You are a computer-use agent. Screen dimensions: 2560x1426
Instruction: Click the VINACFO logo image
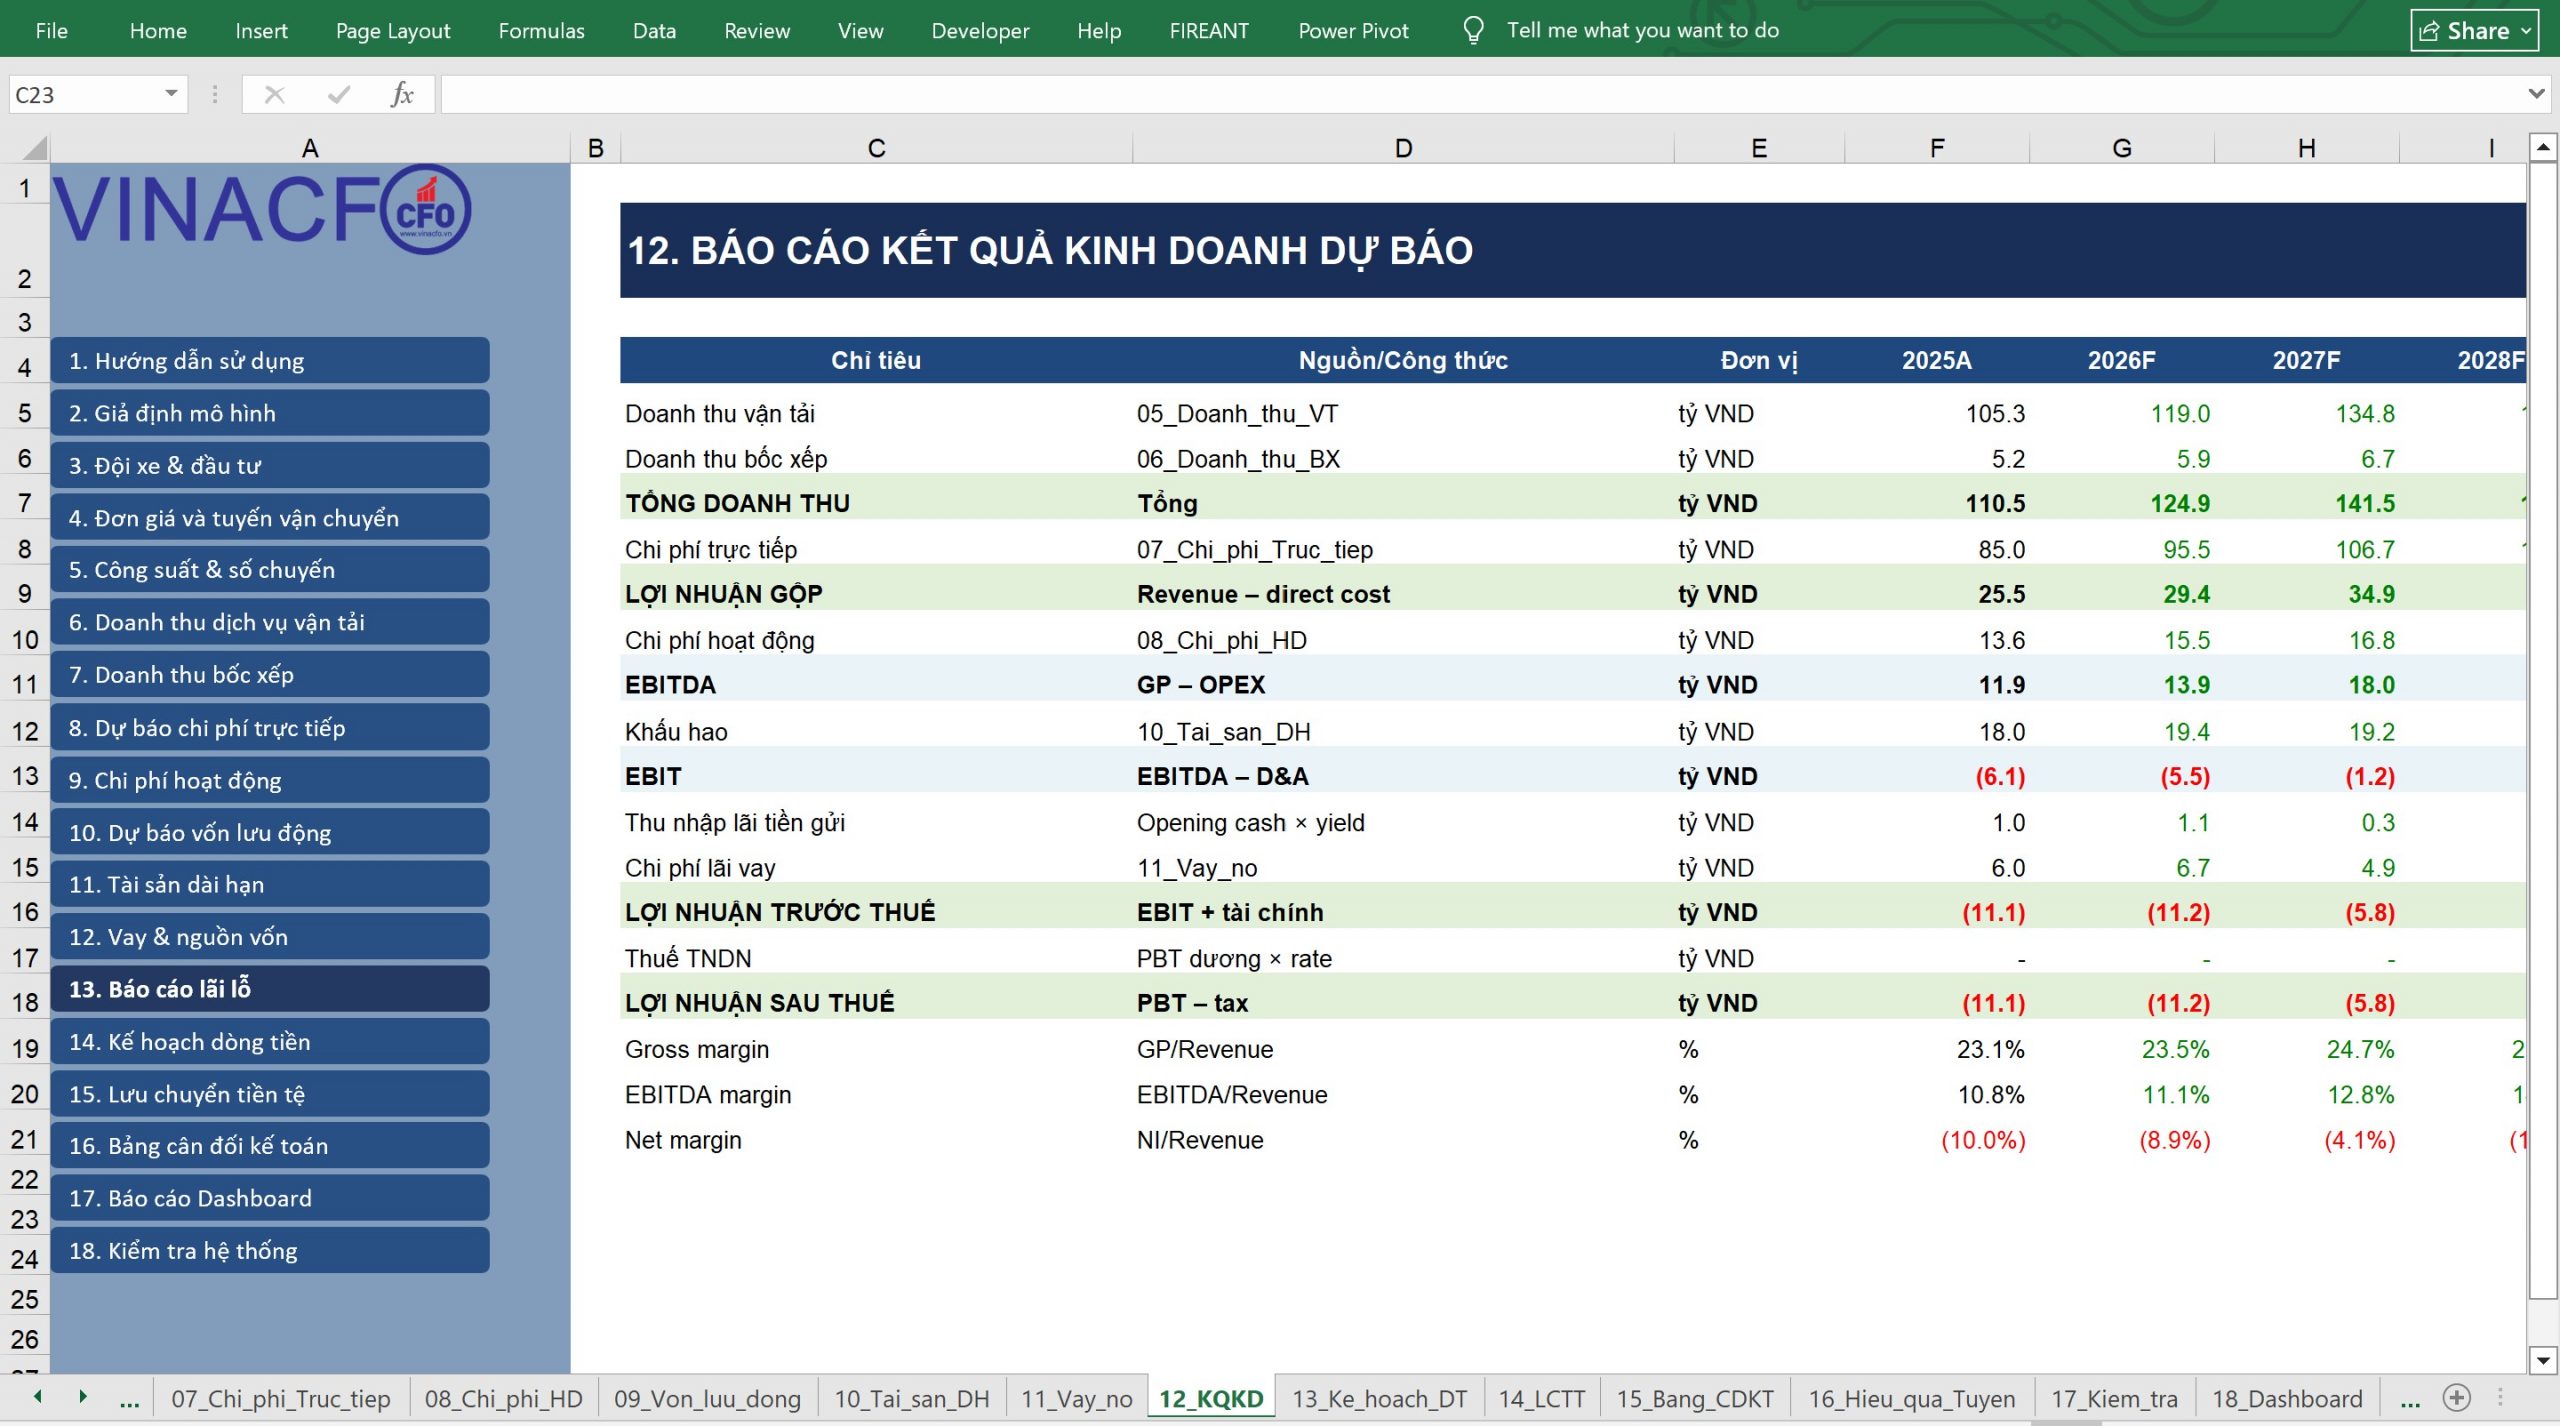[262, 209]
